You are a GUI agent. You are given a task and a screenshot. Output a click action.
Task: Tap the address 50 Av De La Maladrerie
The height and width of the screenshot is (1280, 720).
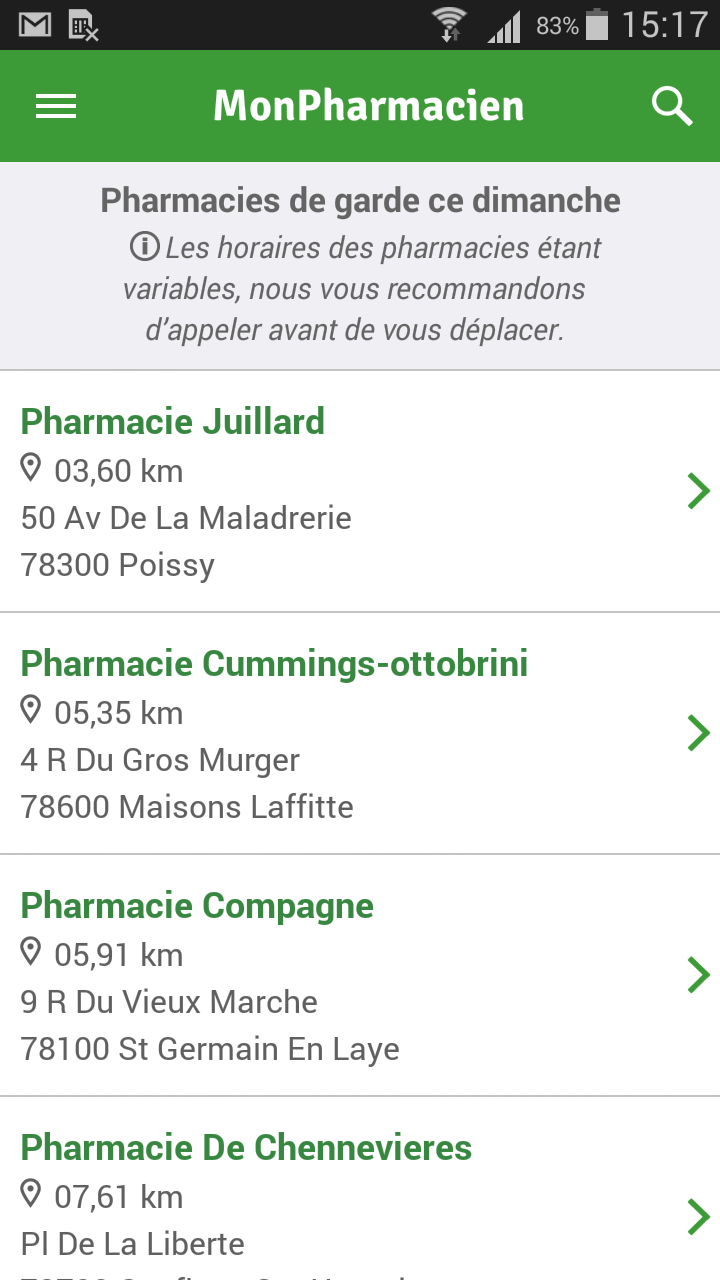pos(186,517)
